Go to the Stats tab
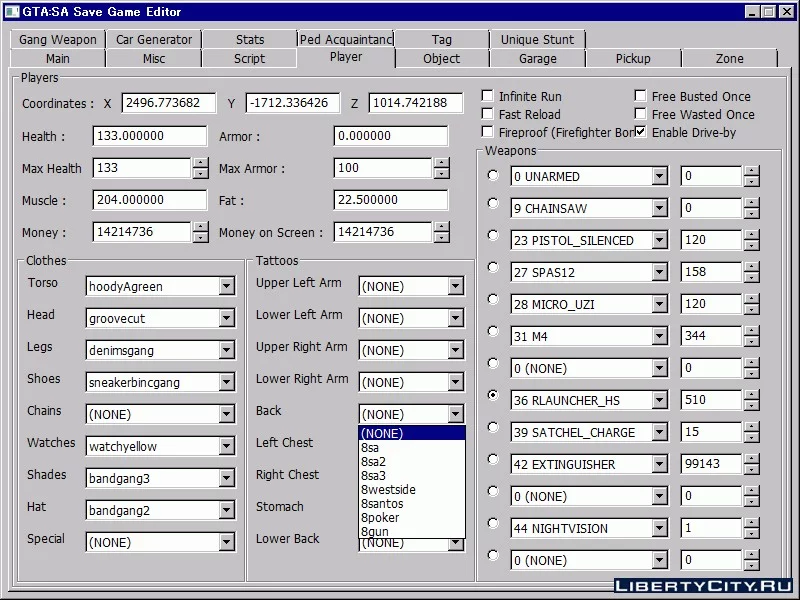800x600 pixels. point(249,39)
